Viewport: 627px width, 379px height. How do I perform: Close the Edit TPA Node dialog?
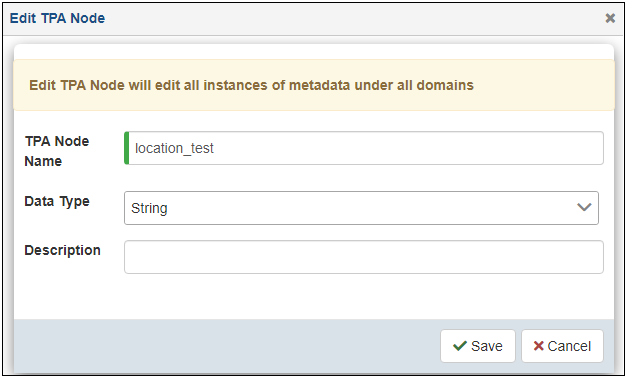pos(610,18)
